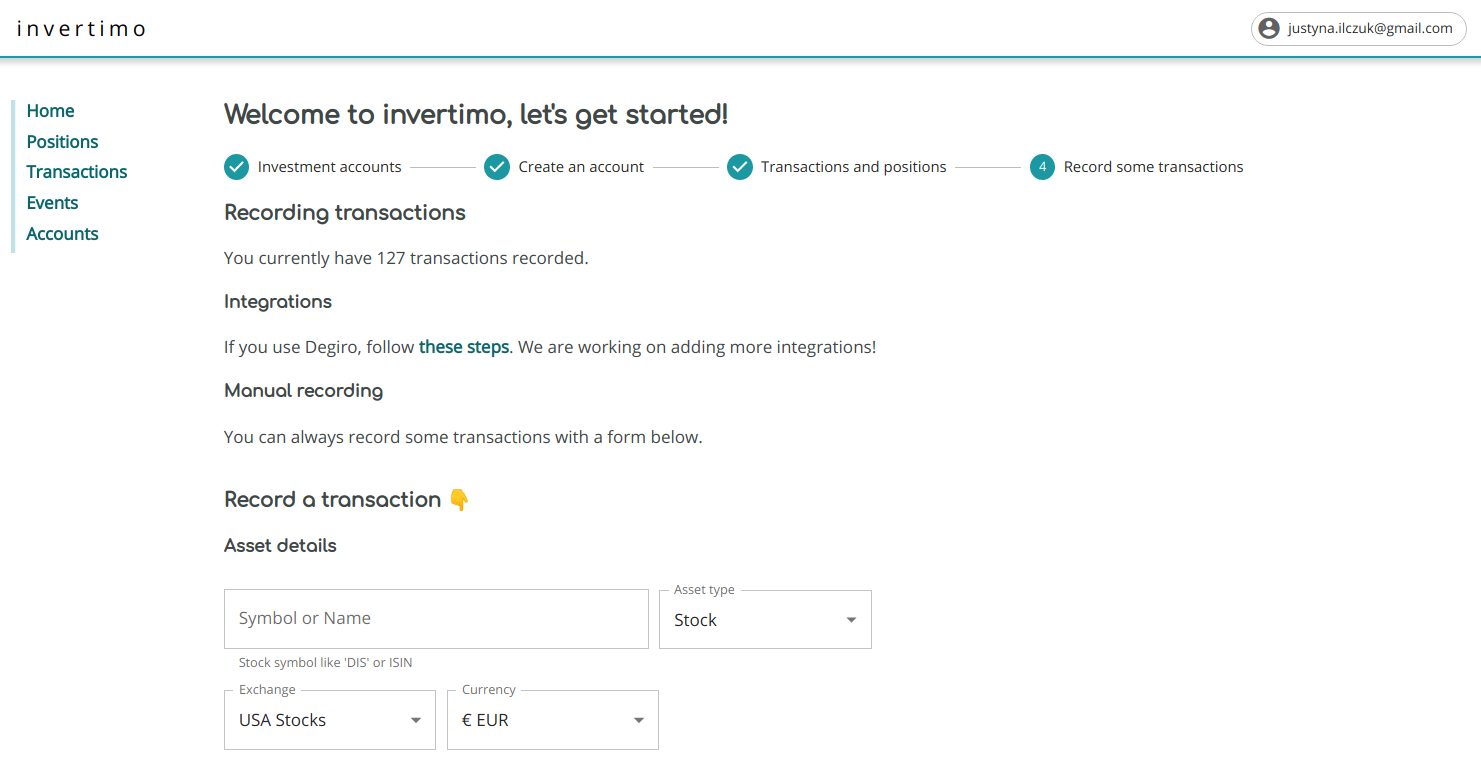The image size is (1481, 769).
Task: Return to Investment accounts step label
Action: [329, 167]
